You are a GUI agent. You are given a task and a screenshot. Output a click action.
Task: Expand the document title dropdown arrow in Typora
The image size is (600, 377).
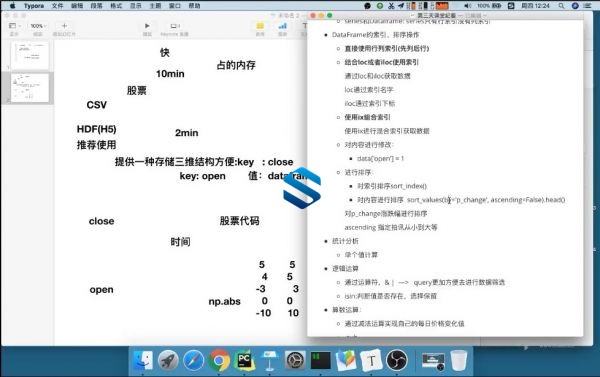click(485, 15)
